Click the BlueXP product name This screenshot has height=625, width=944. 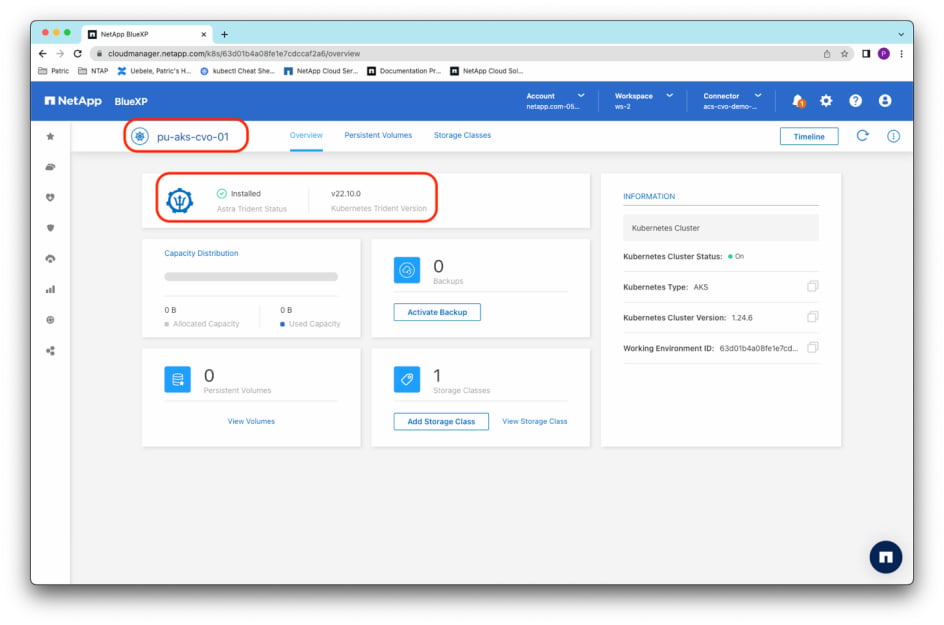pos(131,101)
